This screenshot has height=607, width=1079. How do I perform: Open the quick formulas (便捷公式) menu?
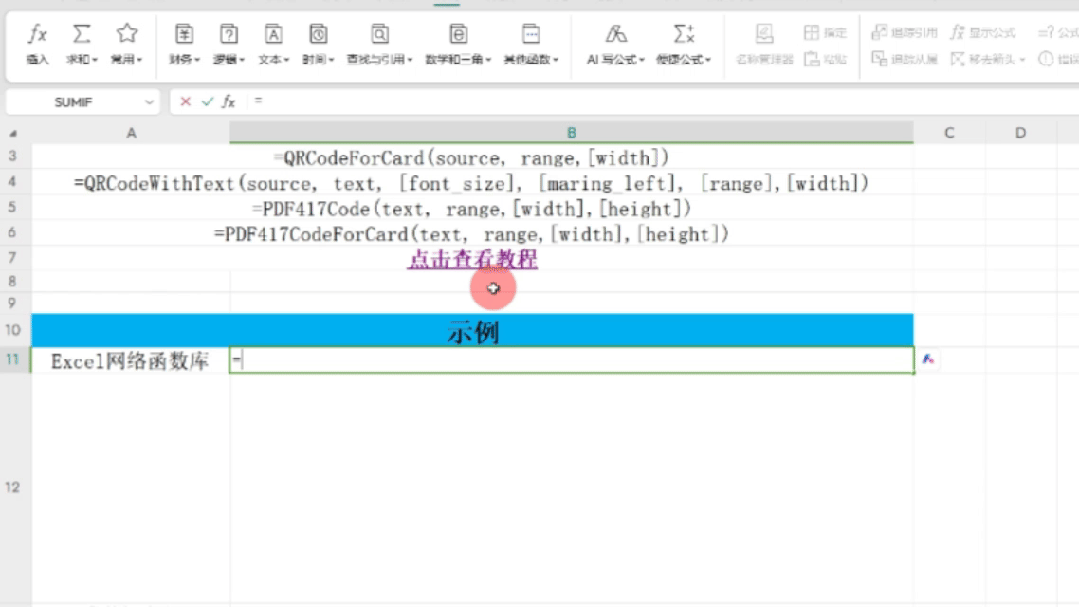click(683, 44)
